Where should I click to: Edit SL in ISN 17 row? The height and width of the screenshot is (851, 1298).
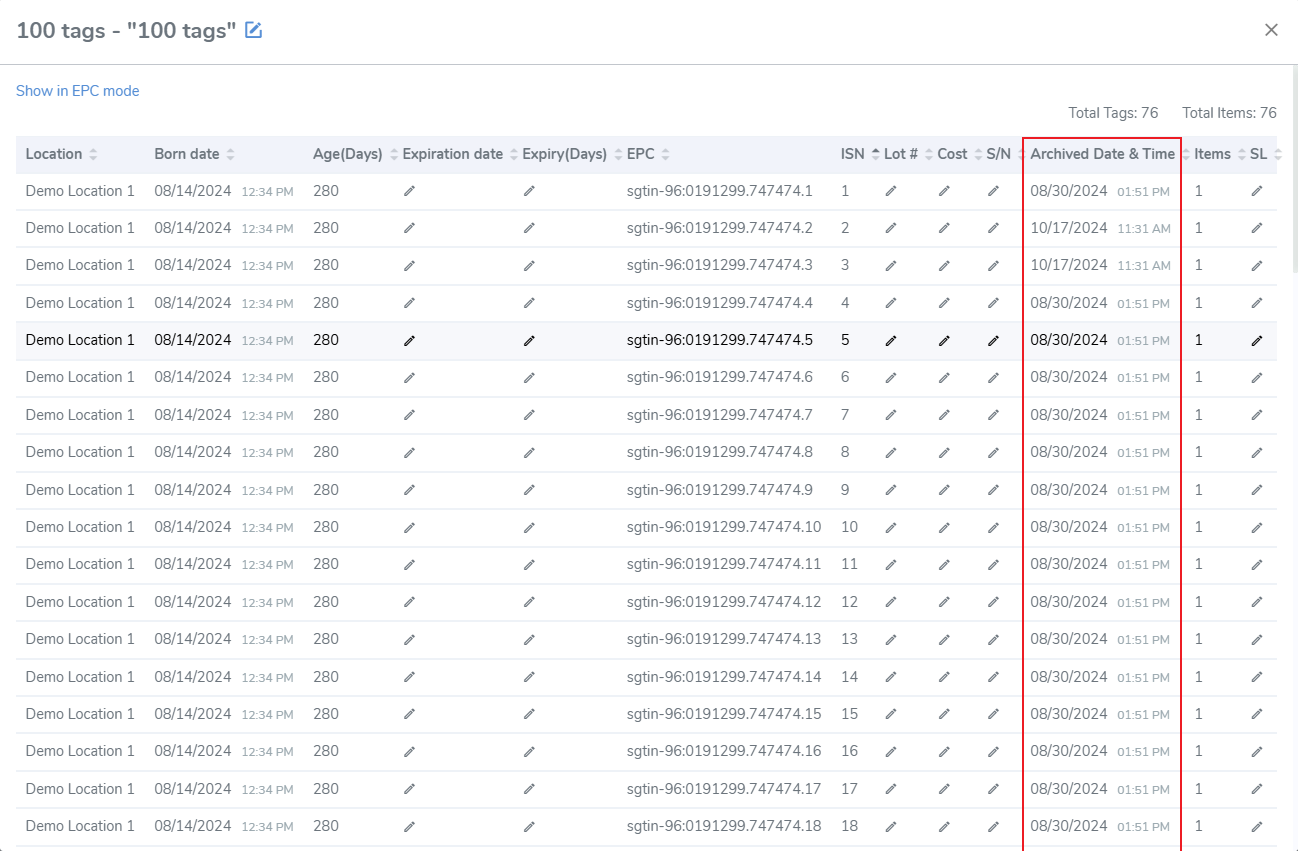[1257, 789]
